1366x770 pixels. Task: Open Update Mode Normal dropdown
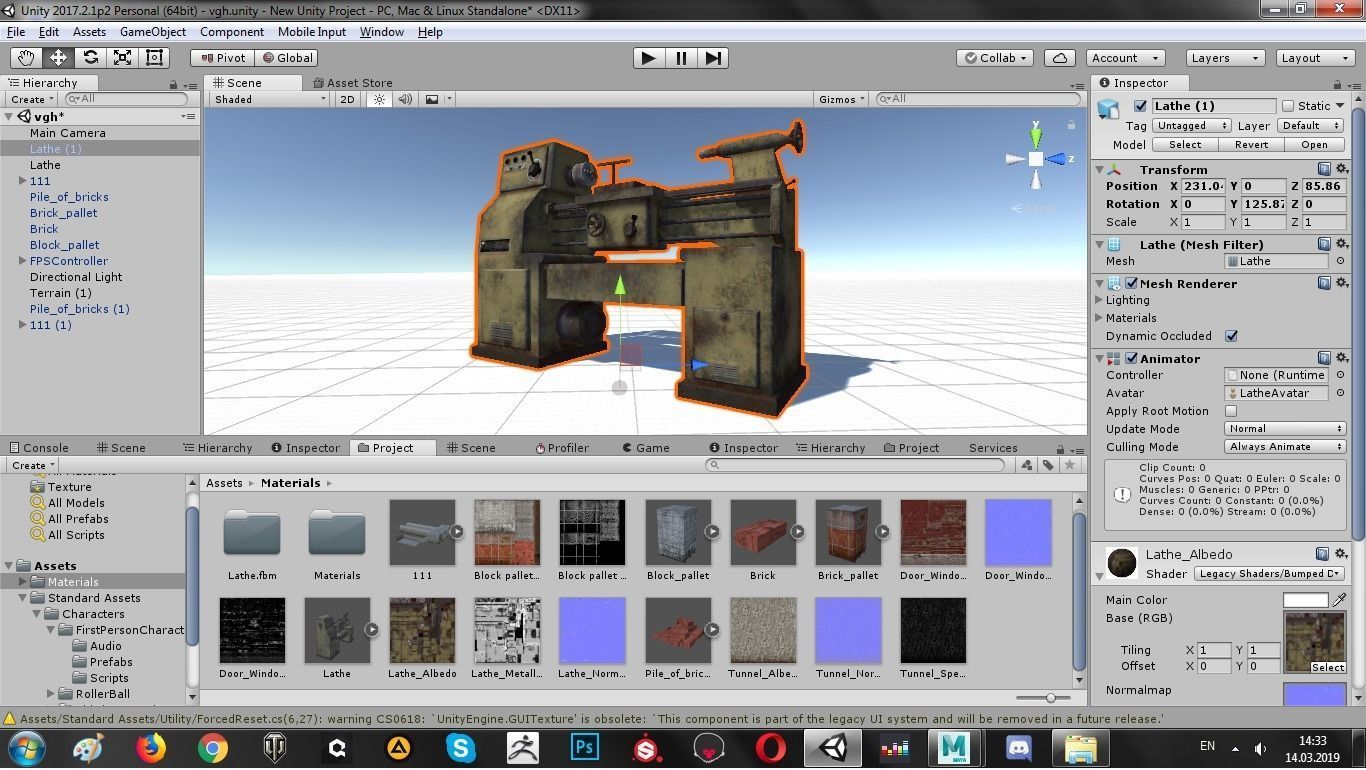(x=1285, y=429)
